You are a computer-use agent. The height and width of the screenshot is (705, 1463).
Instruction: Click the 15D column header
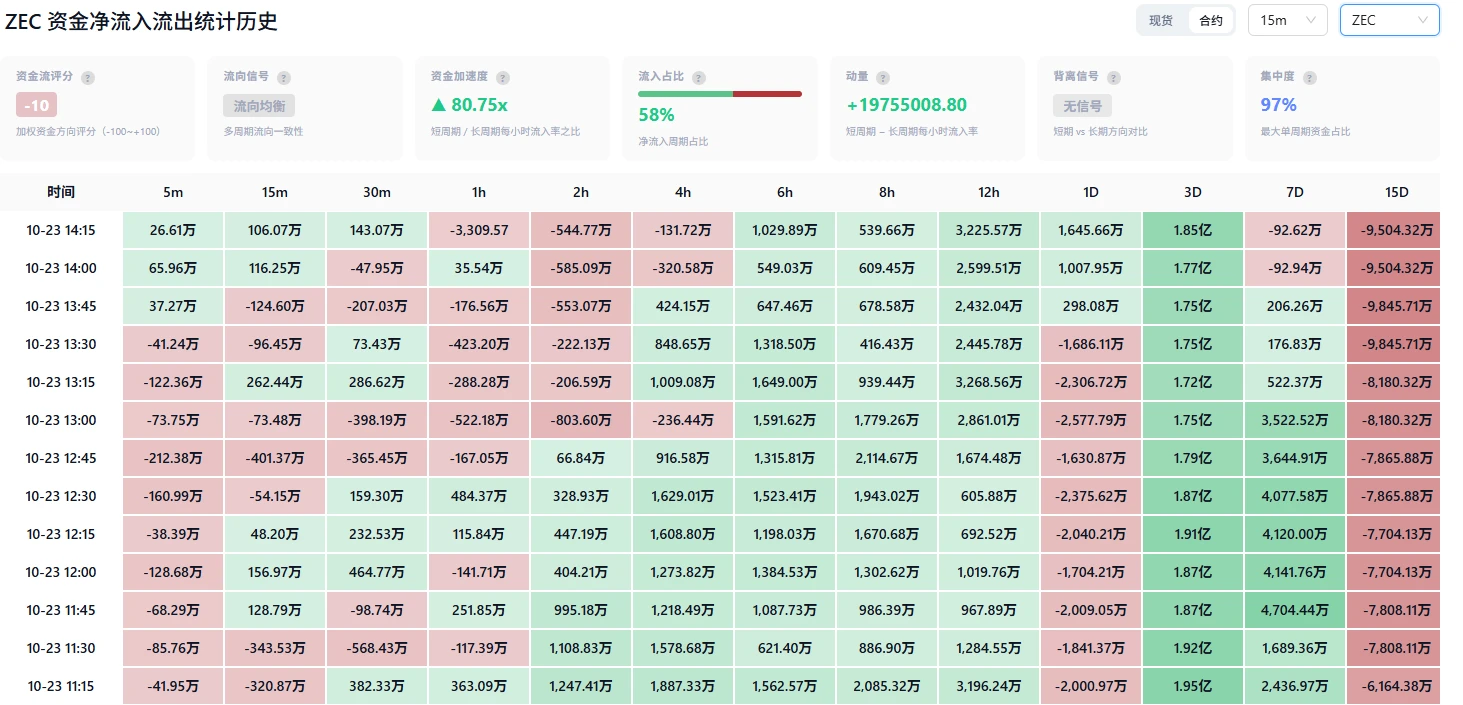coord(1397,192)
